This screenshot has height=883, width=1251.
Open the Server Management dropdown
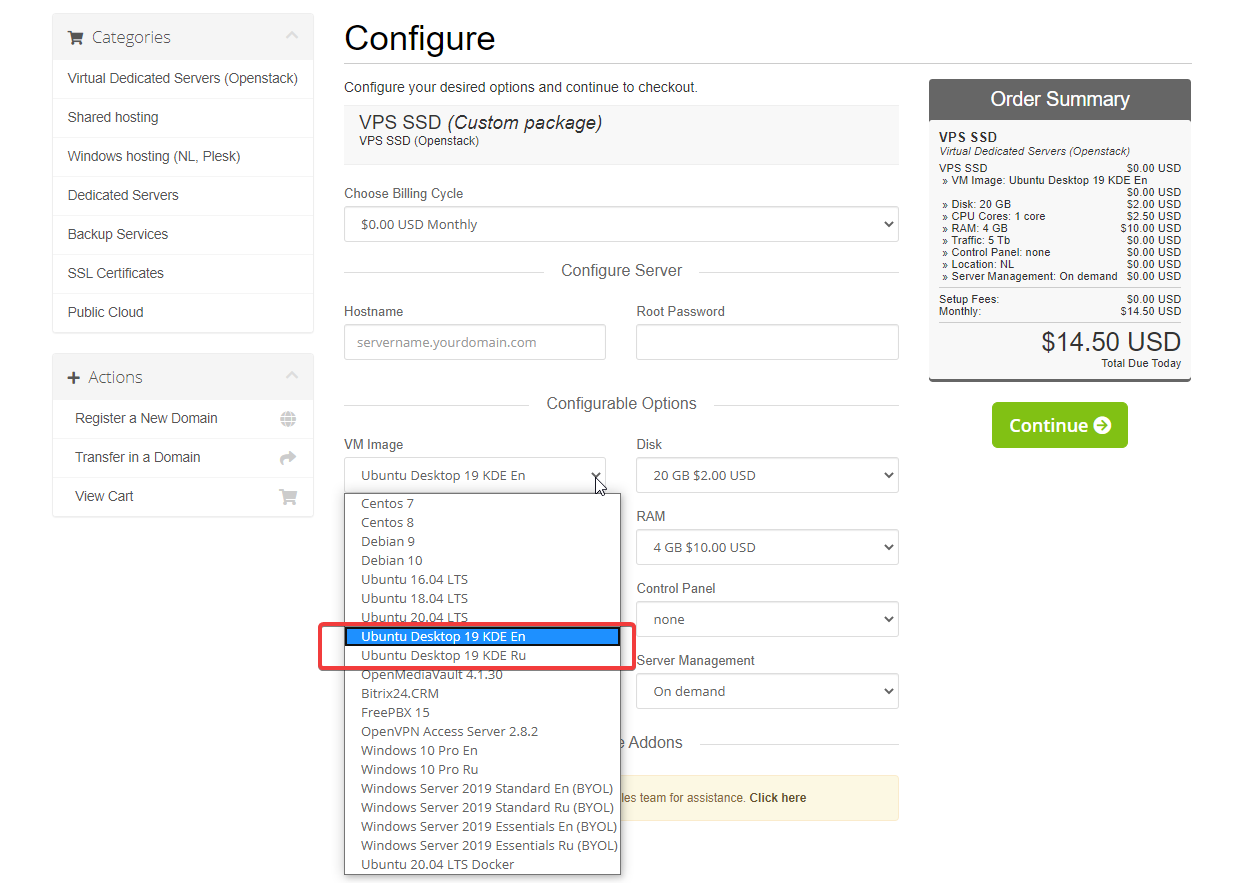767,691
